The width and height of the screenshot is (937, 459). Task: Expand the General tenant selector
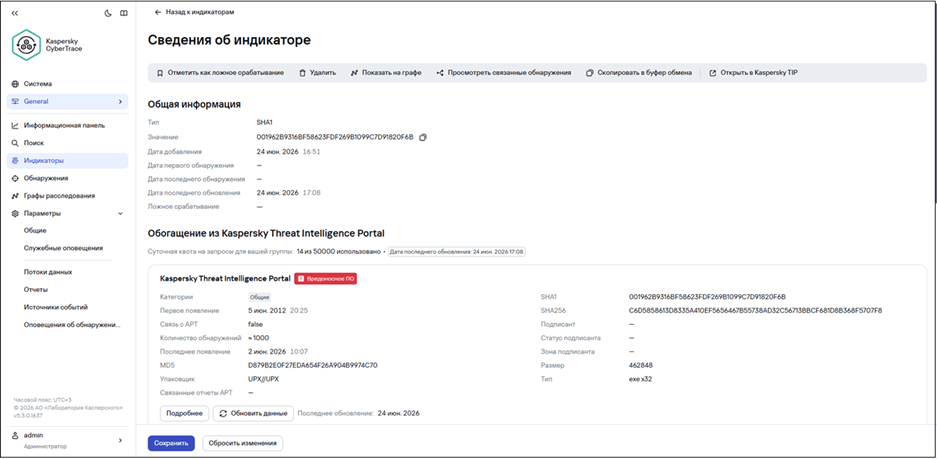pyautogui.click(x=67, y=102)
